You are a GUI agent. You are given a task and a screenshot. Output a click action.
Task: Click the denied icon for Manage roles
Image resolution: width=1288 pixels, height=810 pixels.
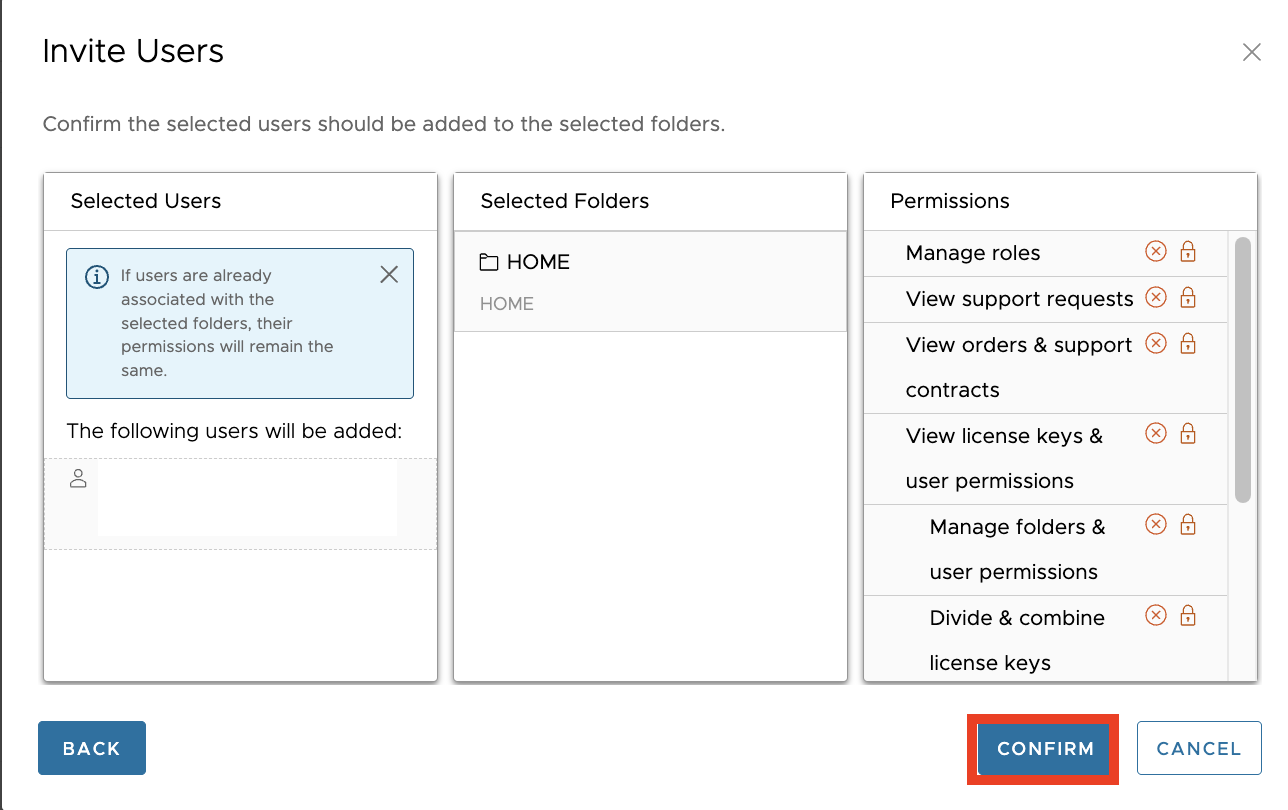[1155, 252]
